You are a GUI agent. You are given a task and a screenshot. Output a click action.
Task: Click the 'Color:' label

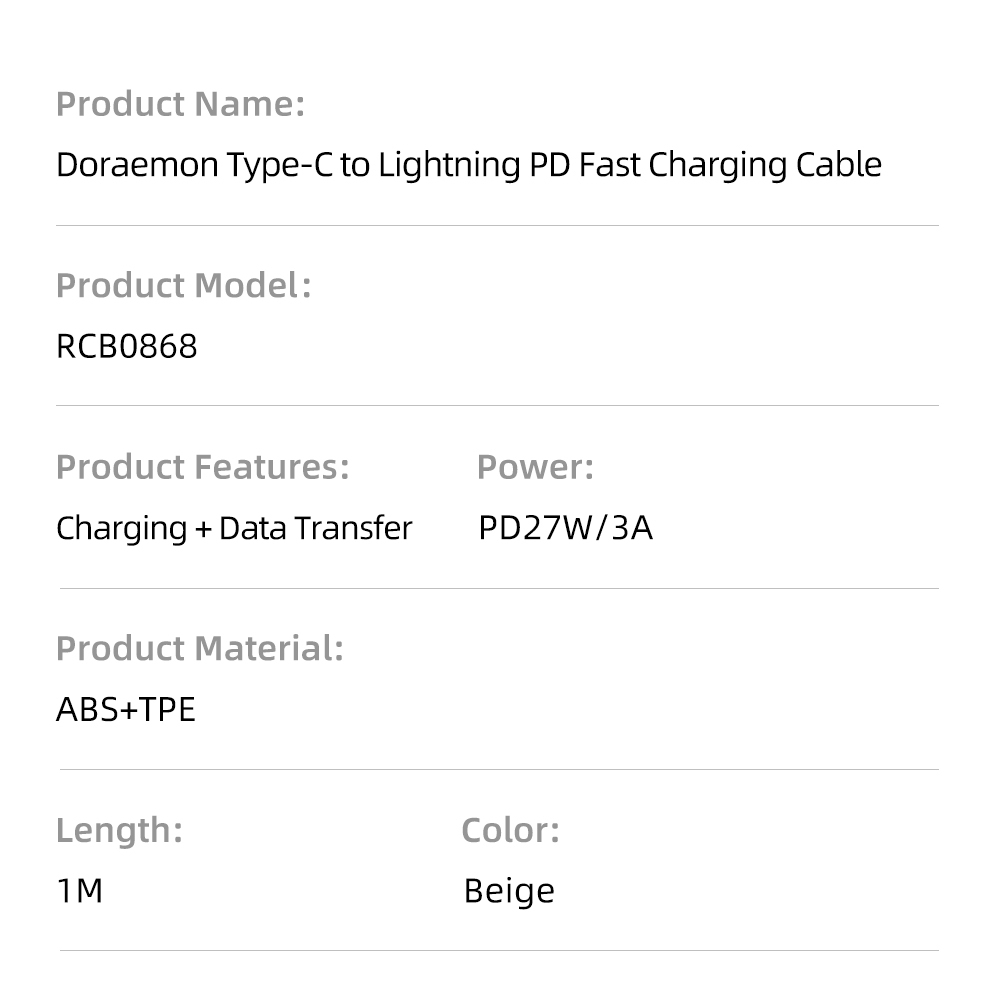click(x=510, y=830)
